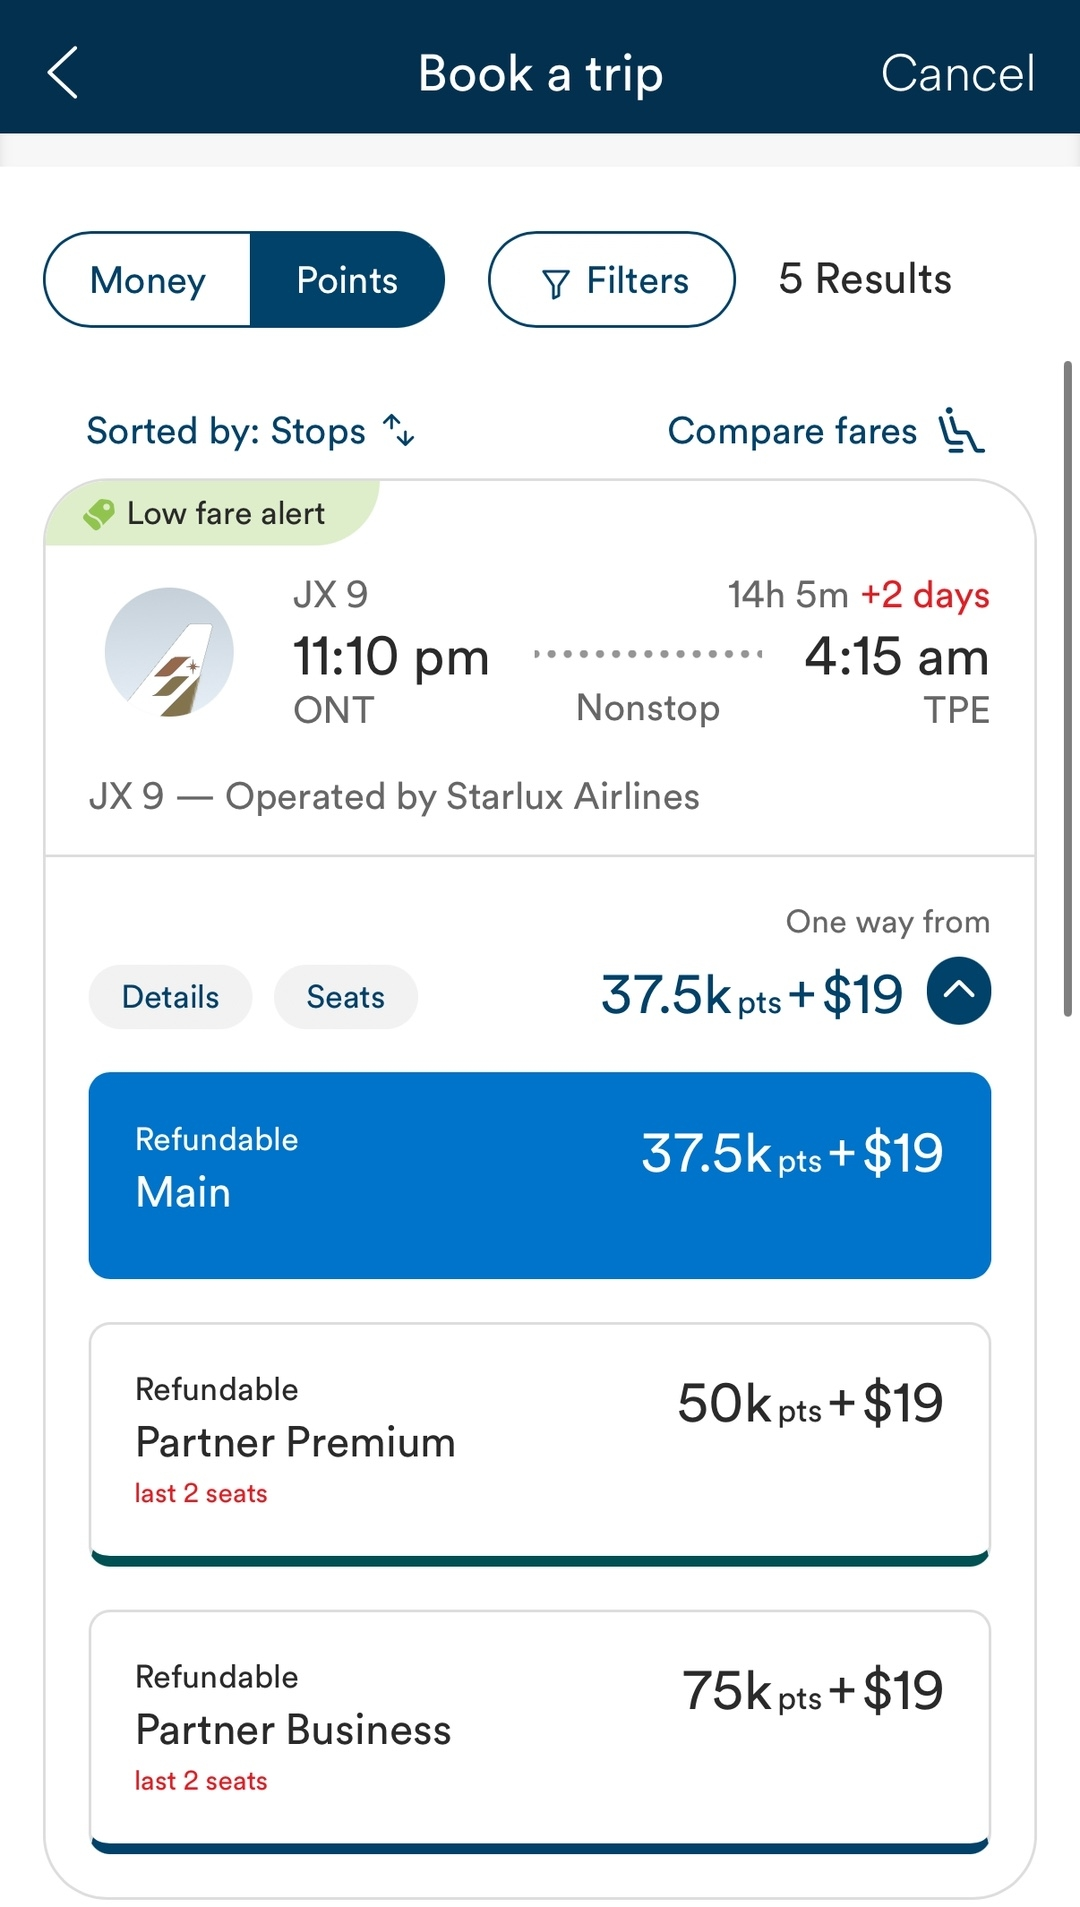The width and height of the screenshot is (1080, 1907).
Task: Open flight Details
Action: tap(170, 997)
